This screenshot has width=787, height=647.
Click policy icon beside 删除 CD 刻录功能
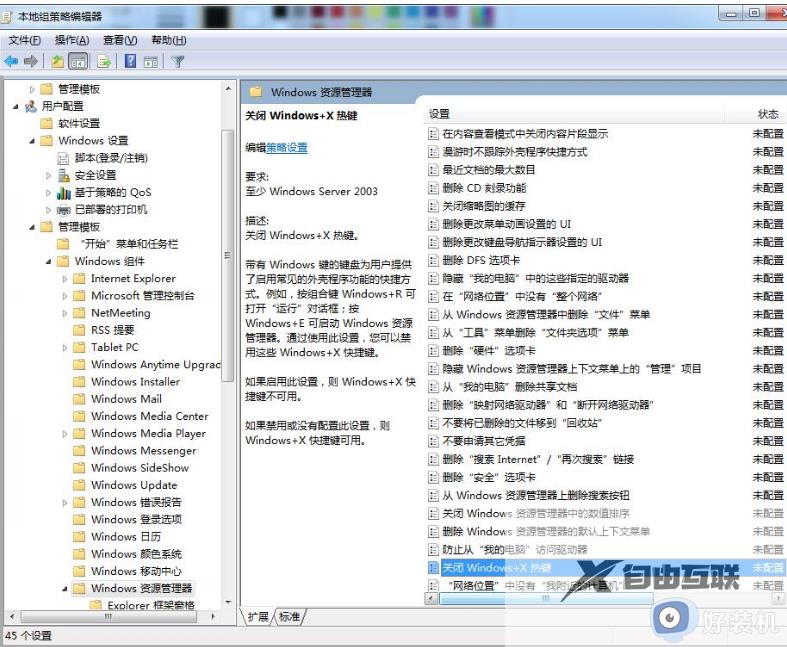click(433, 188)
